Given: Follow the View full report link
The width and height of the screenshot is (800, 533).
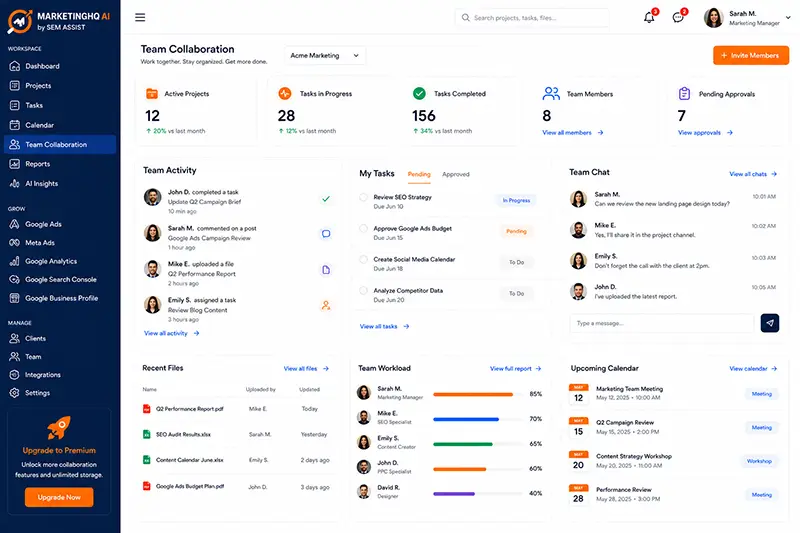Looking at the screenshot, I should (515, 368).
